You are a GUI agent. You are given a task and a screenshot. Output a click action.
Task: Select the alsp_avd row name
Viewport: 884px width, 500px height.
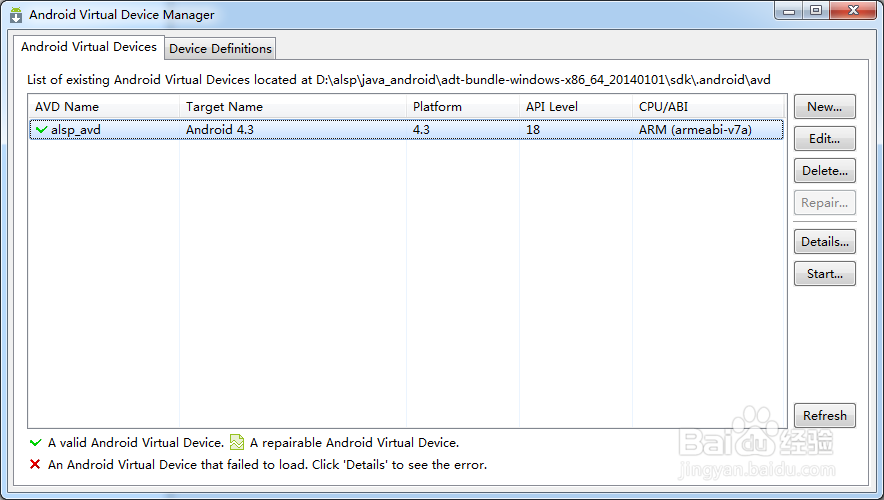pyautogui.click(x=76, y=130)
